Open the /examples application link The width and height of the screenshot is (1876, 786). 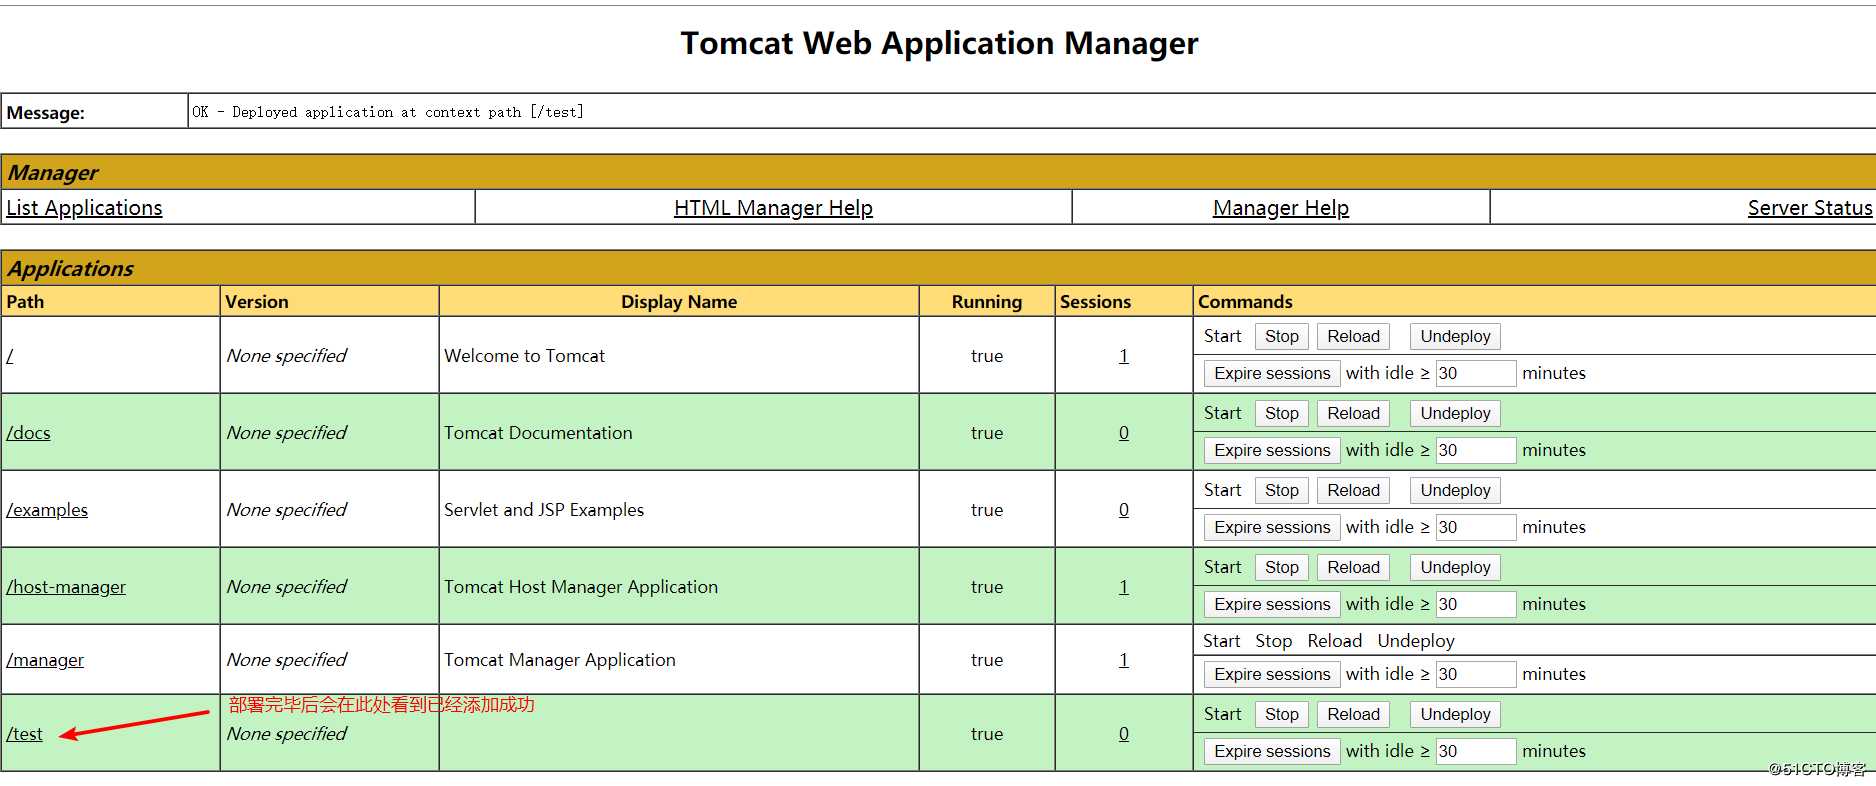47,510
